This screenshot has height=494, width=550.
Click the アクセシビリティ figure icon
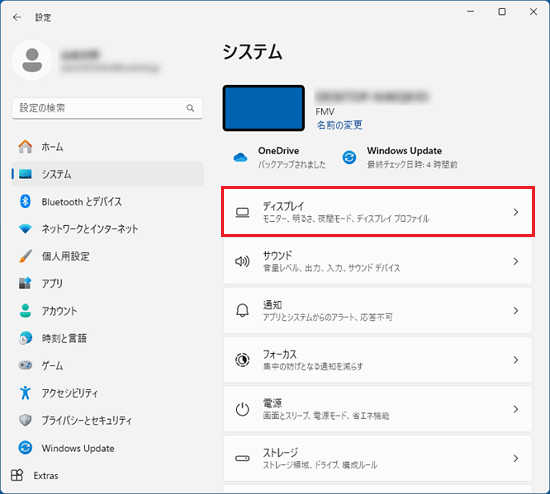[x=25, y=393]
